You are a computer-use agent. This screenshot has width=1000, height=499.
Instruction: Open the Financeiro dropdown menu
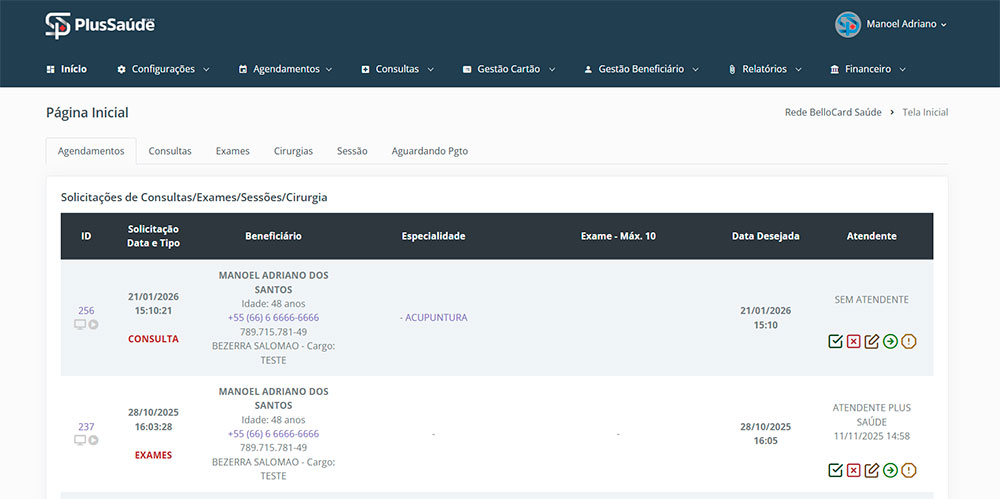click(x=867, y=70)
